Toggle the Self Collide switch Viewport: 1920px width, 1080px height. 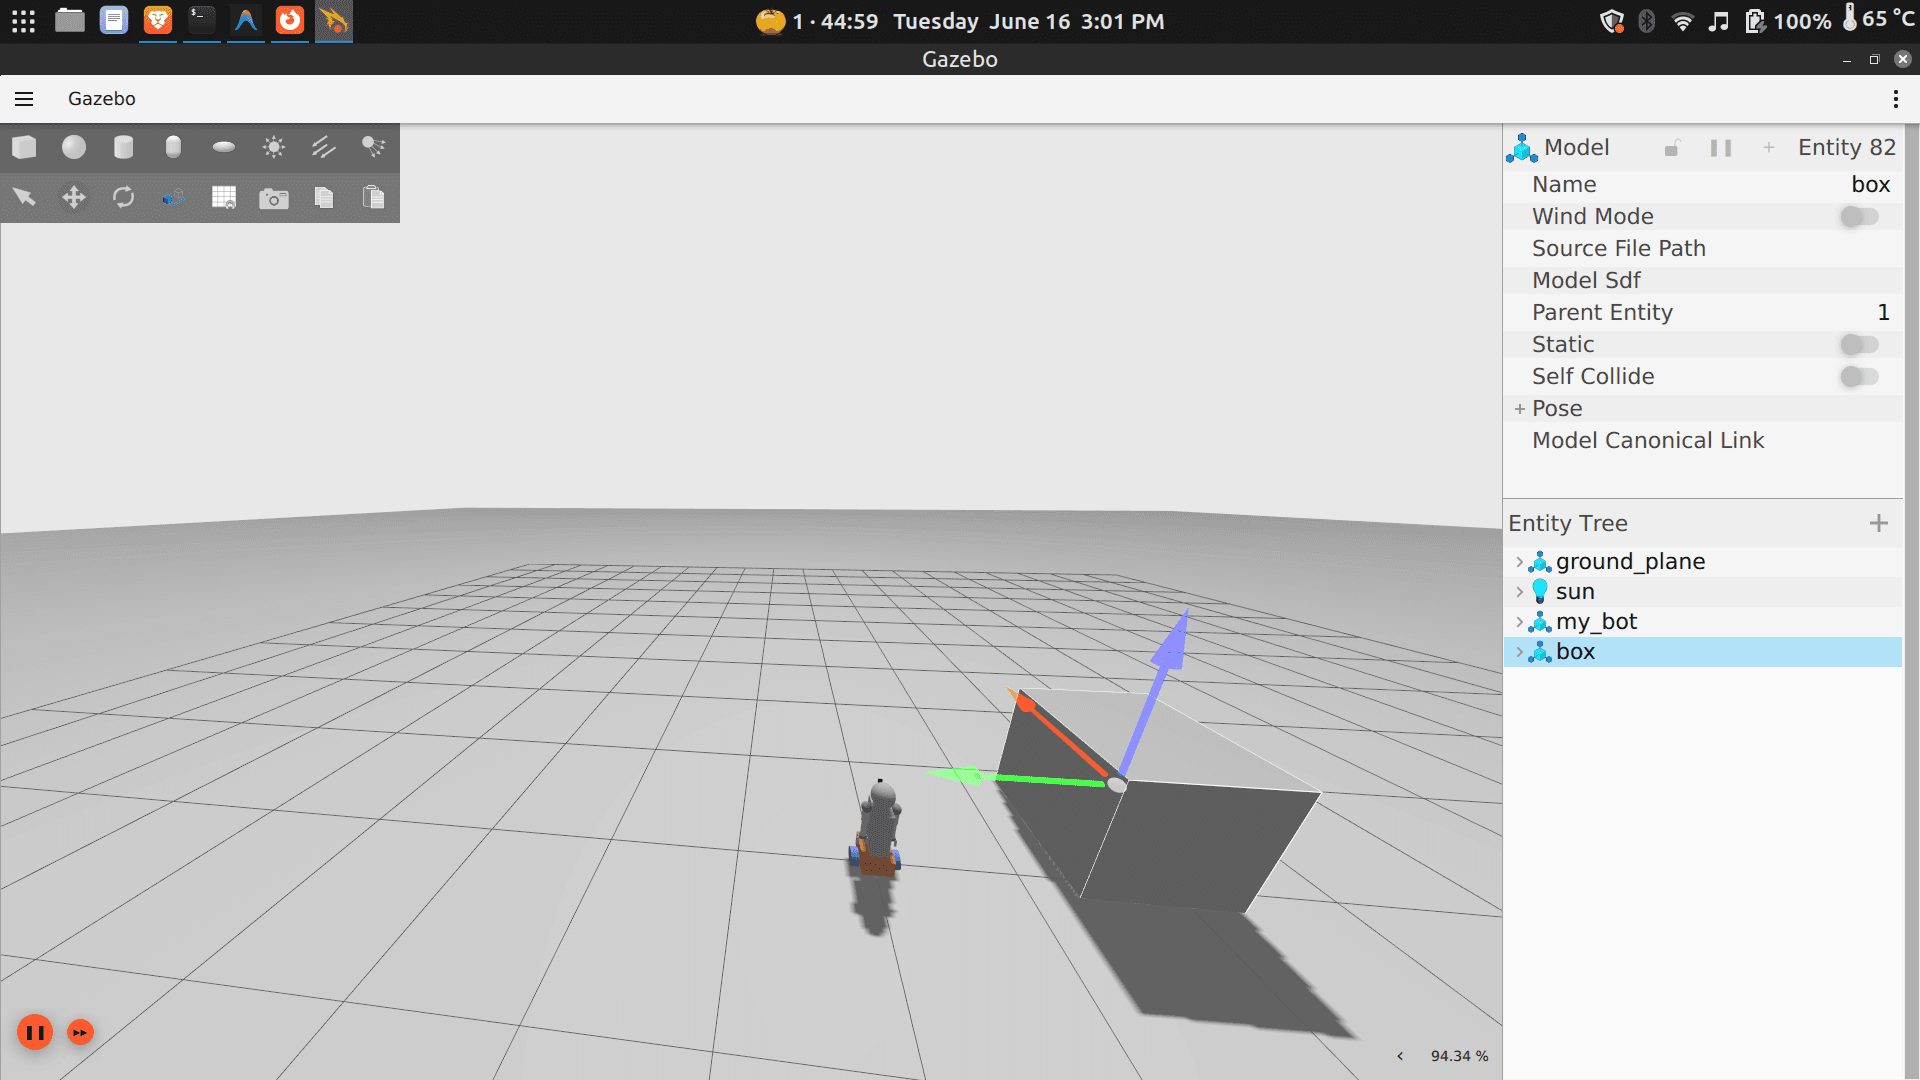click(1859, 376)
